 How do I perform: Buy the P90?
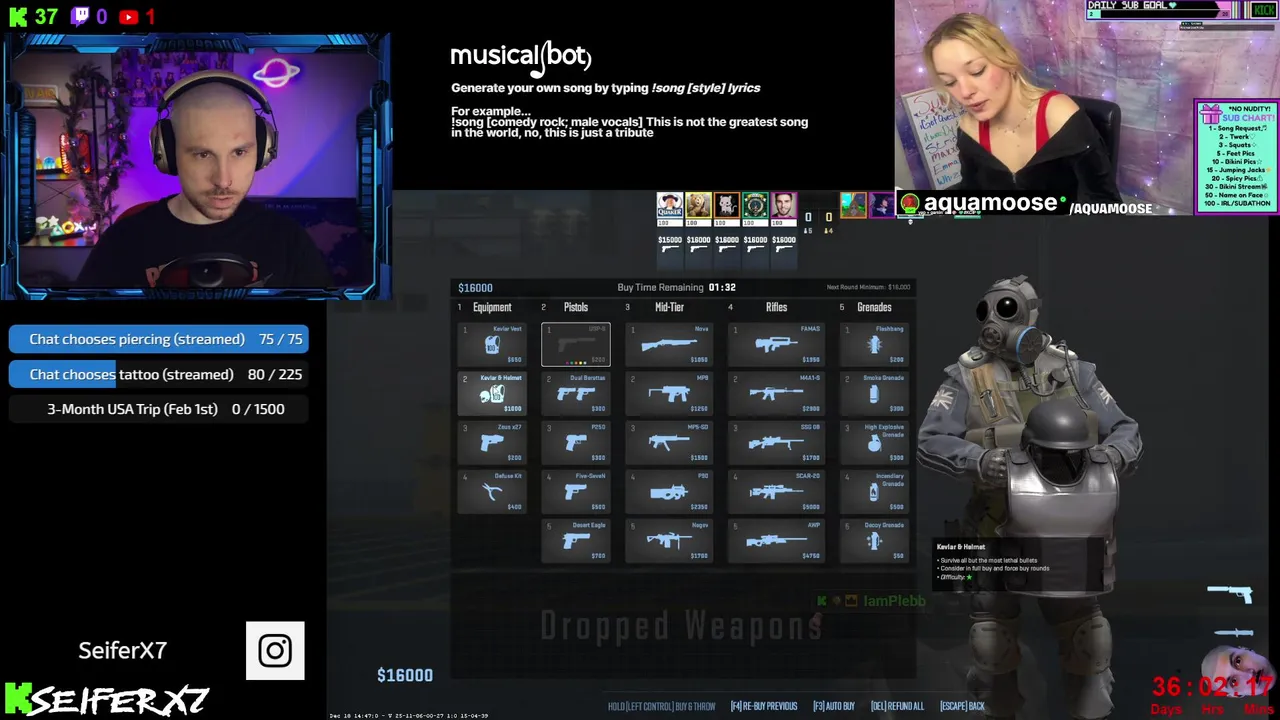click(x=669, y=491)
